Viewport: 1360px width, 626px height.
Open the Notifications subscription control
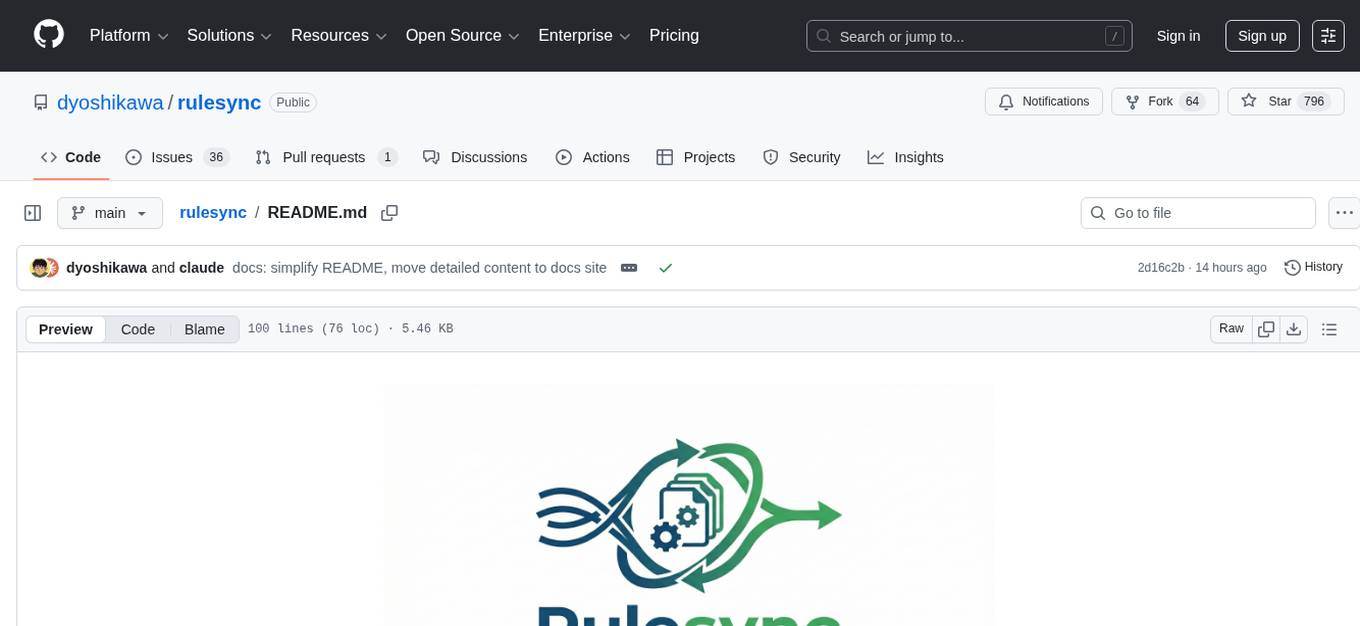[1043, 101]
